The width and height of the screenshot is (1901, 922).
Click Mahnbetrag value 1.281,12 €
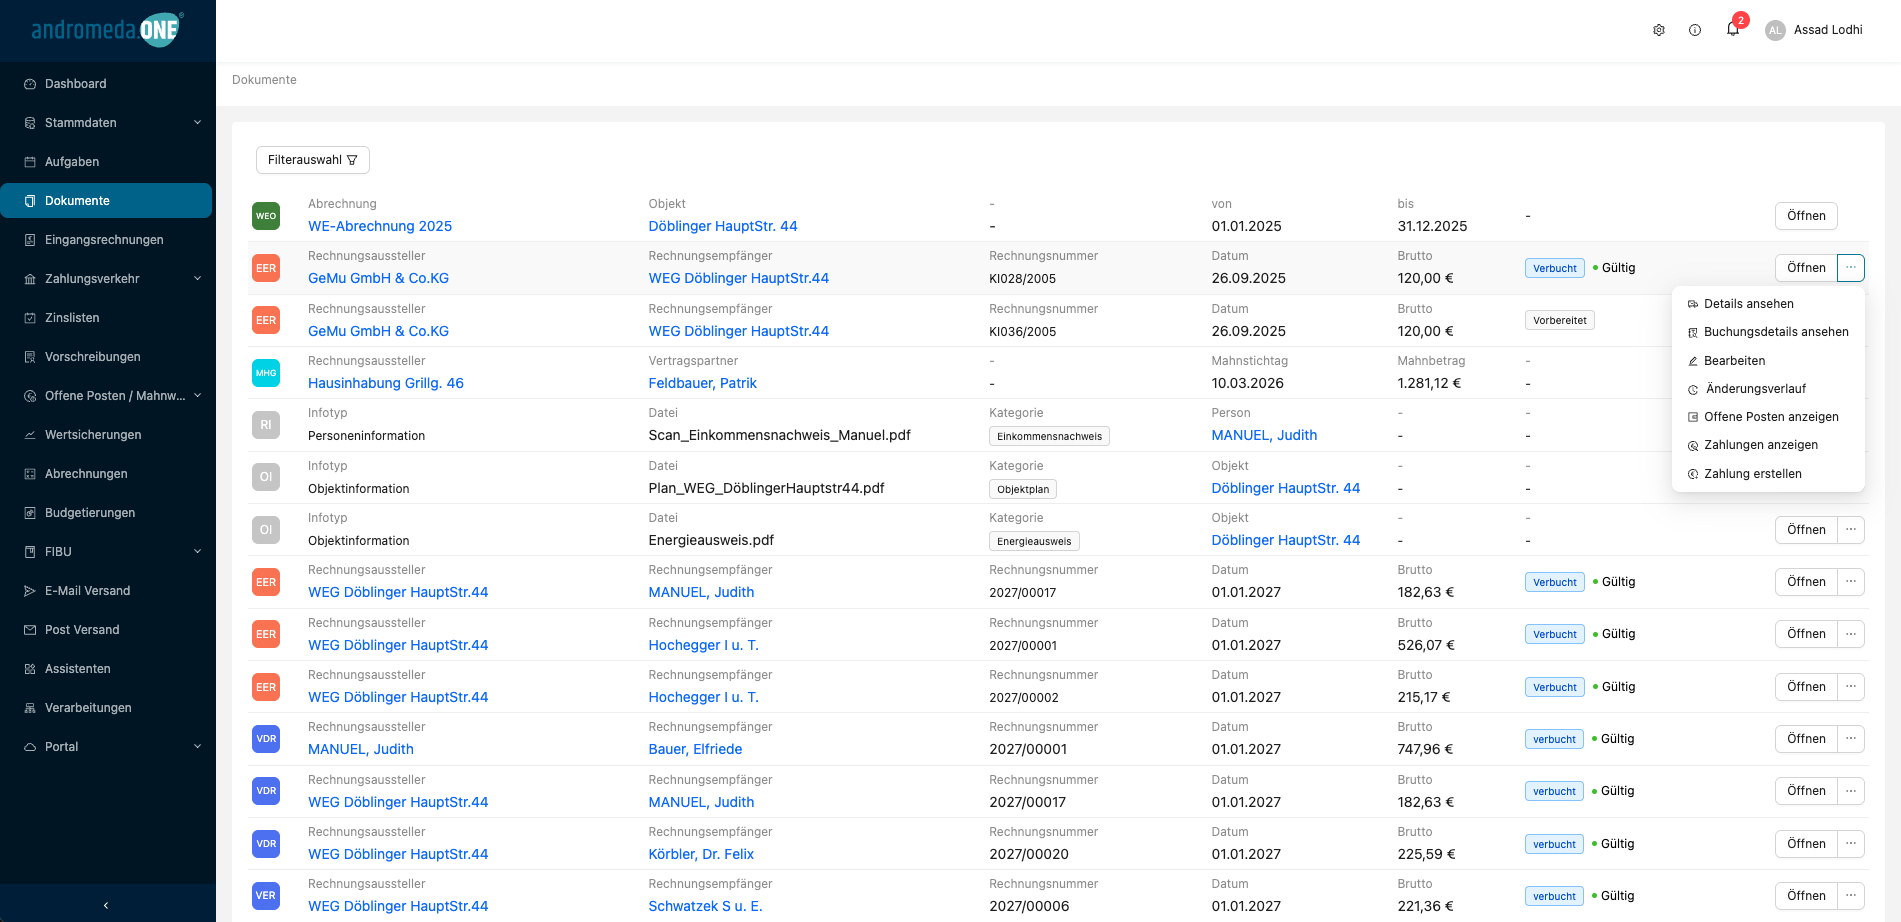(1429, 383)
